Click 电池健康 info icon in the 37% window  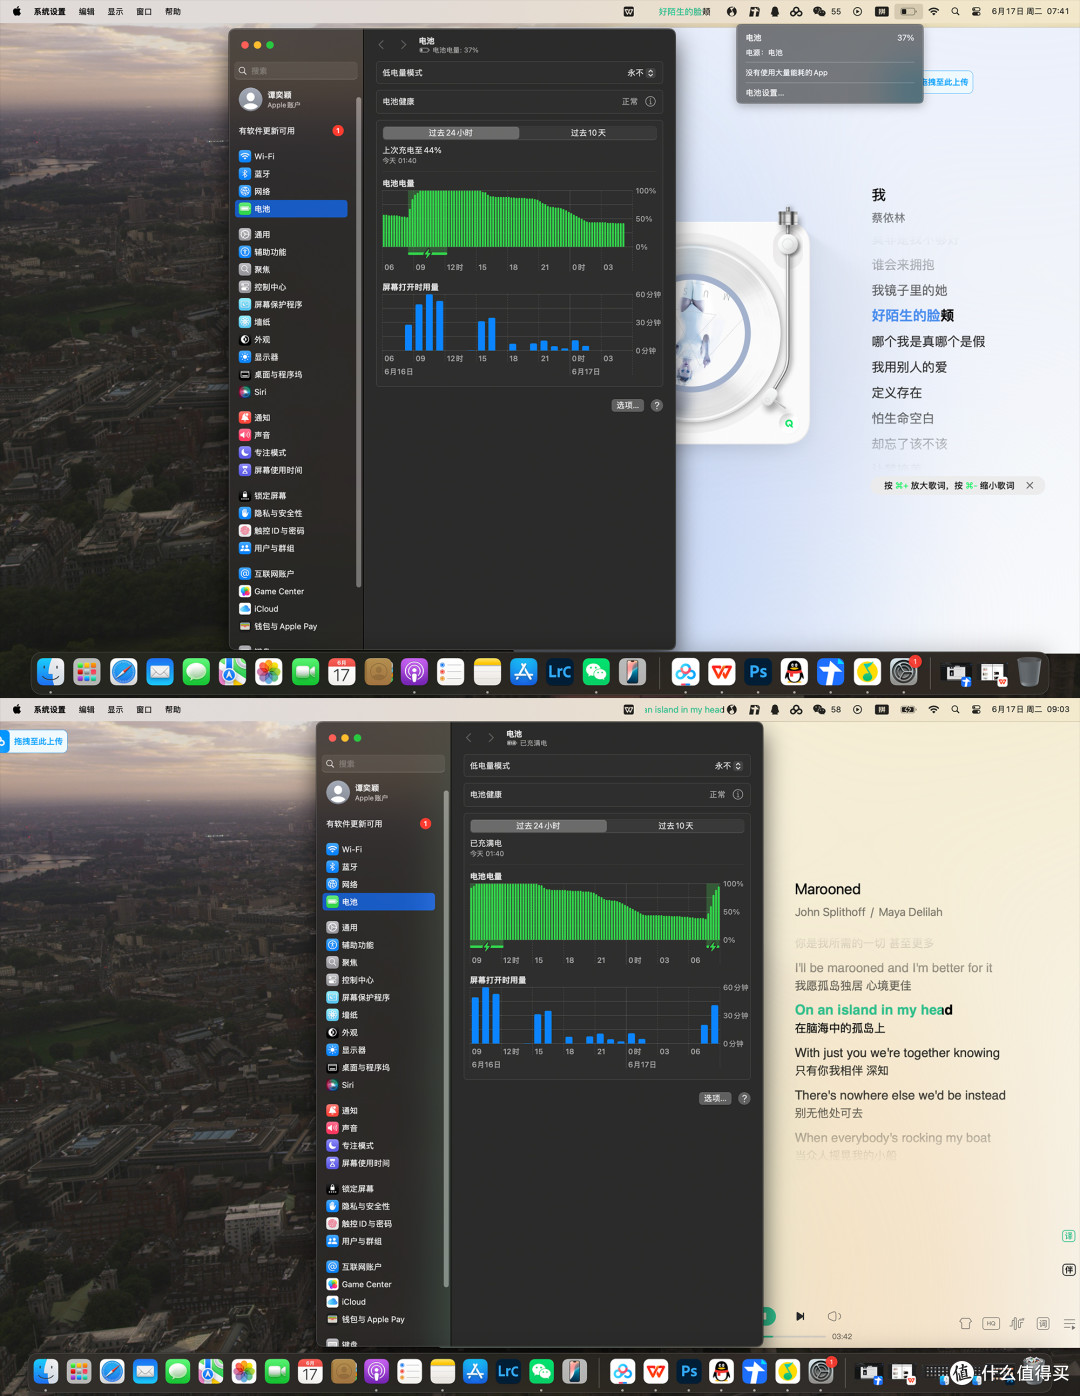coord(651,101)
